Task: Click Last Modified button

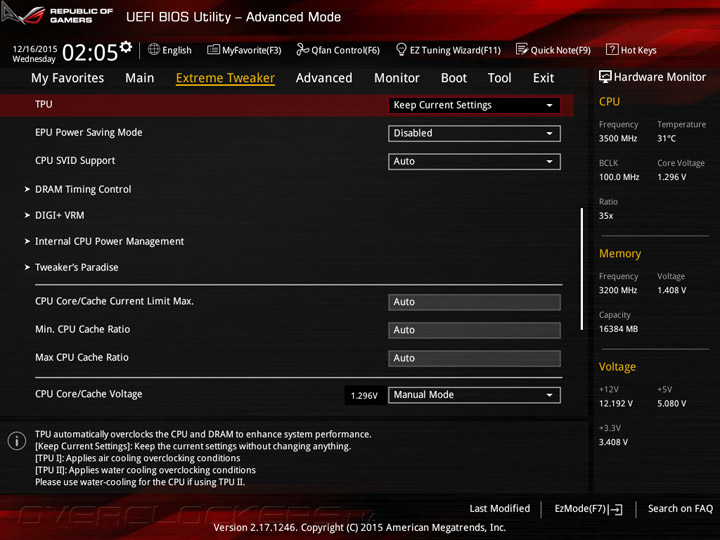Action: (500, 509)
